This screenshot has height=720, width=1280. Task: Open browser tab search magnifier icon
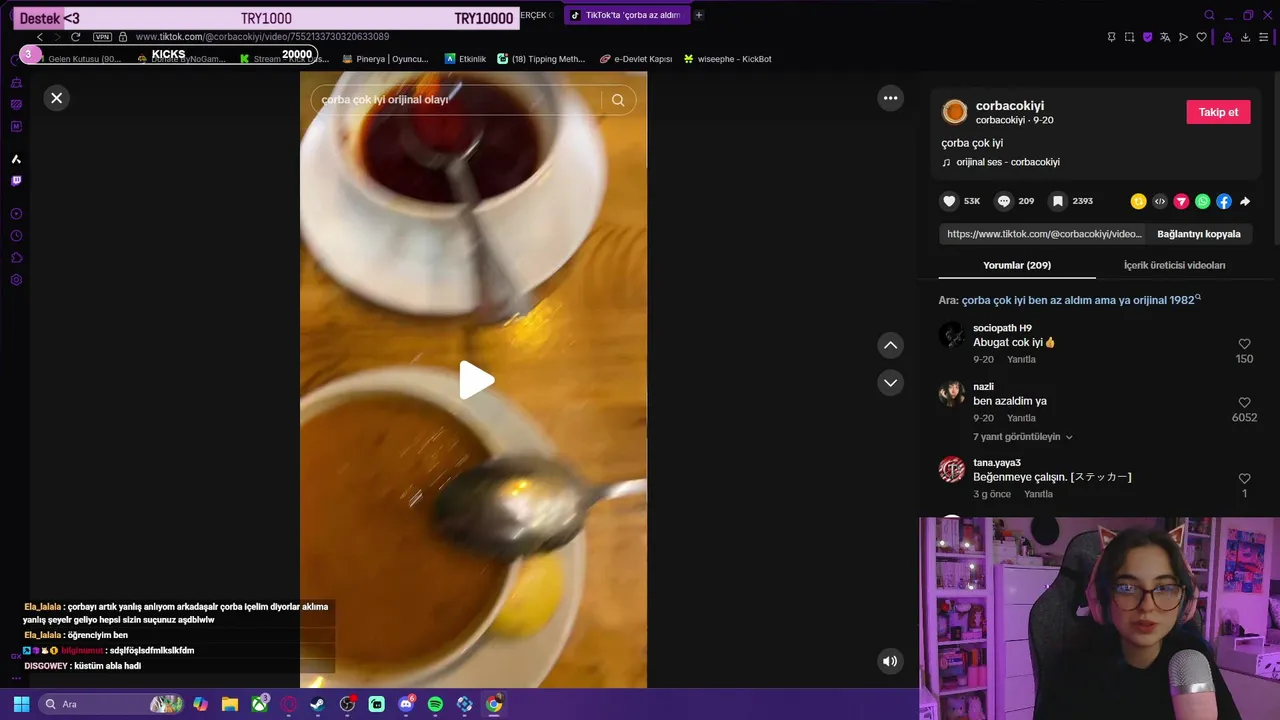tap(1209, 15)
